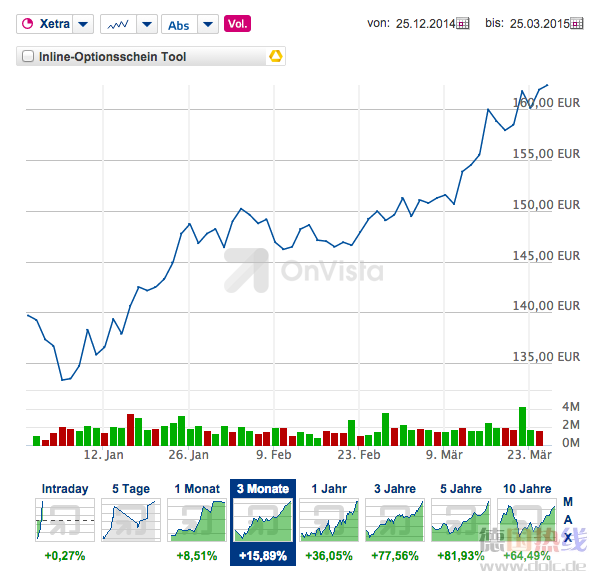
Task: Click the +15,89% three months value
Action: coord(263,556)
